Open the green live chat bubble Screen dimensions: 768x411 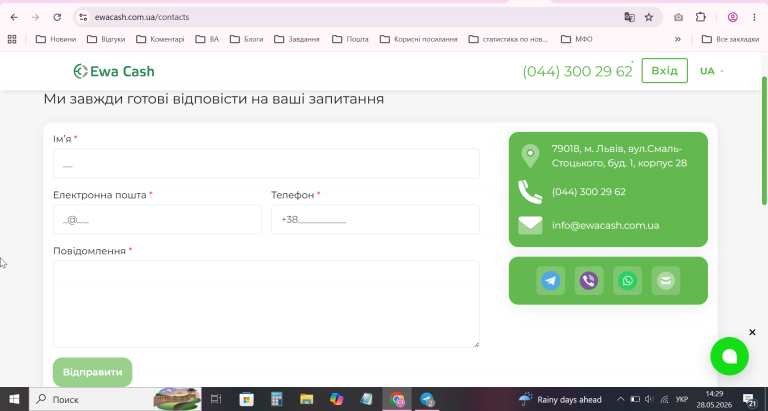pos(729,356)
